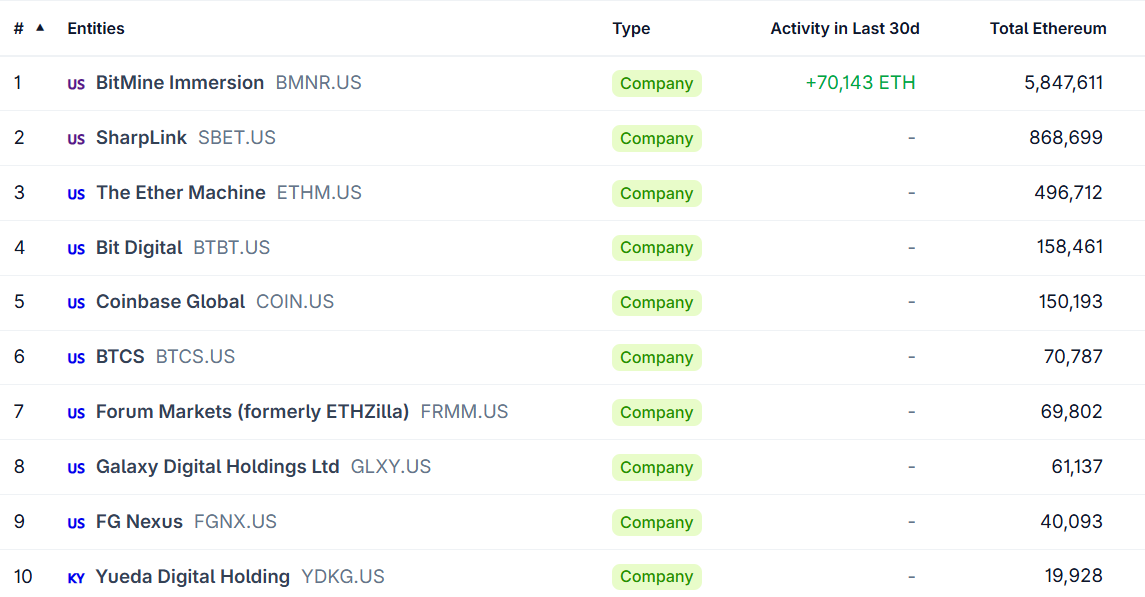This screenshot has width=1145, height=597.
Task: Click the Company tag in the Forum Markets row
Action: [x=656, y=412]
